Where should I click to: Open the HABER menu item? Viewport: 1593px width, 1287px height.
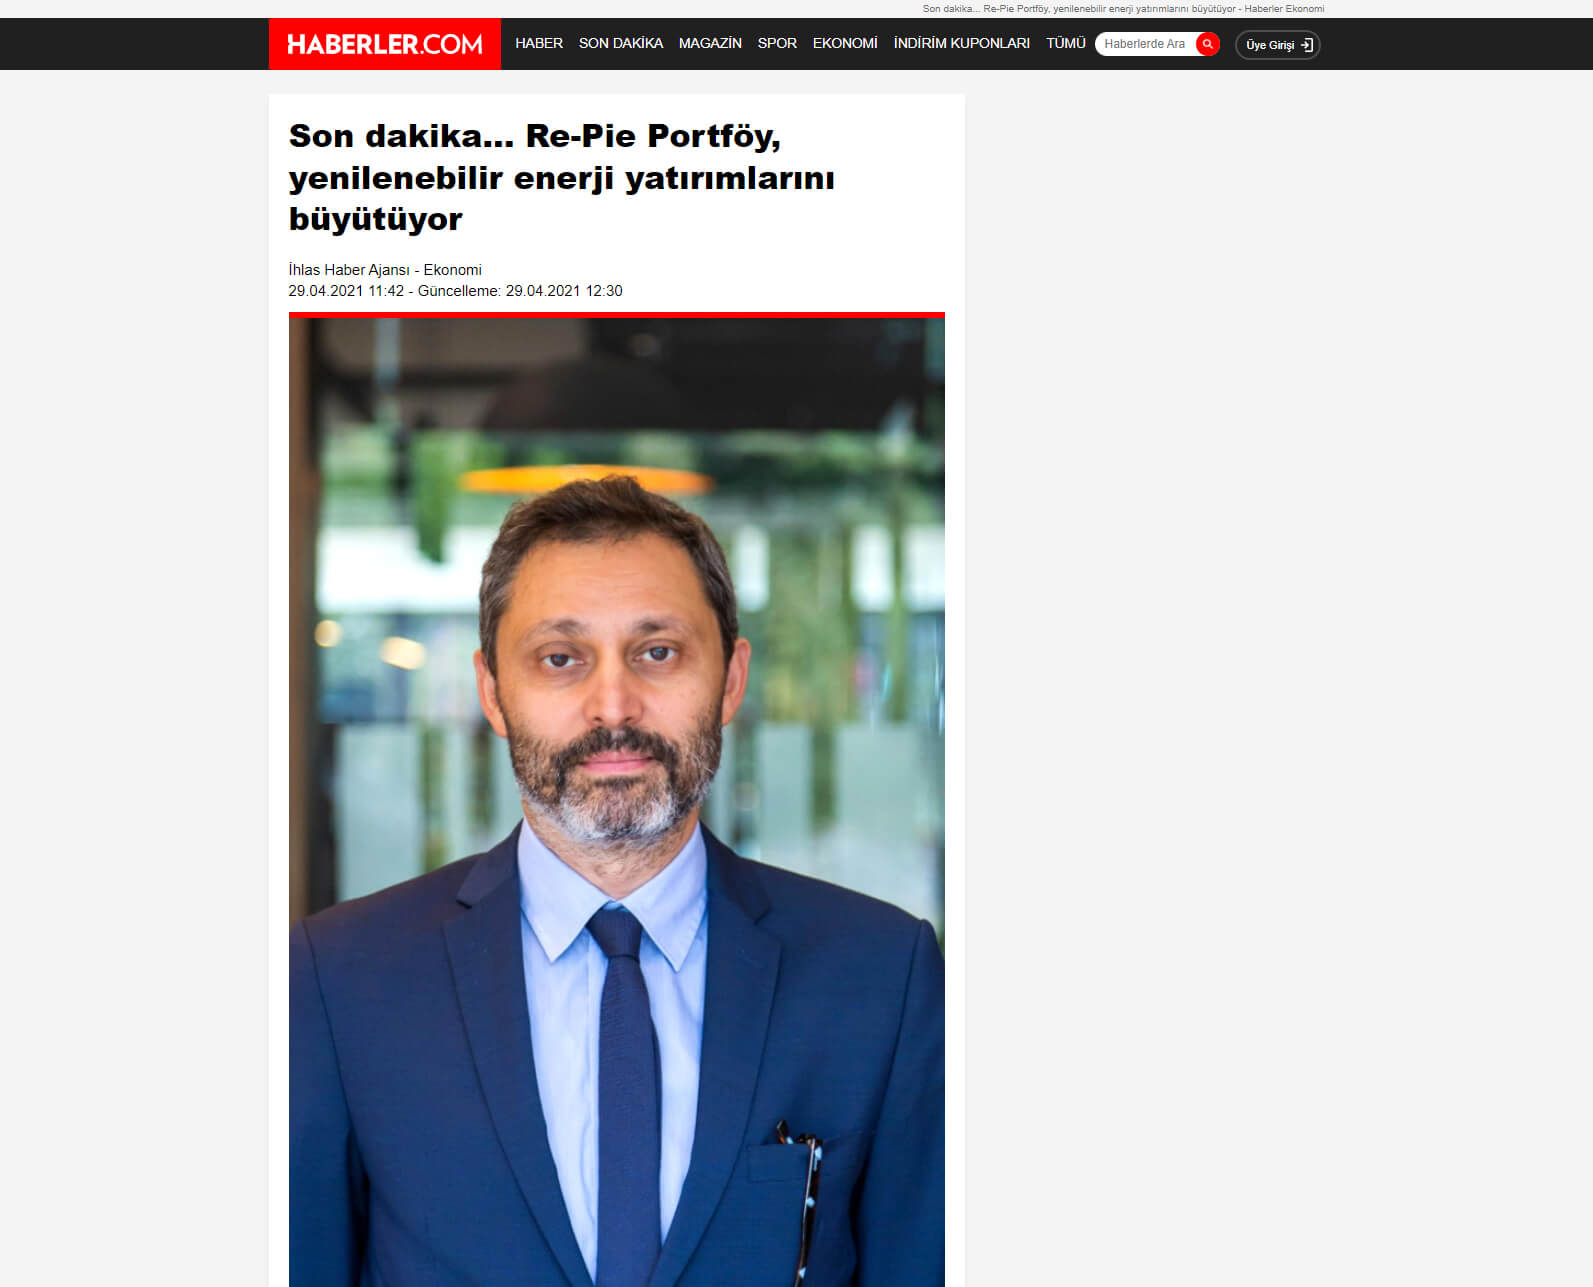click(539, 43)
